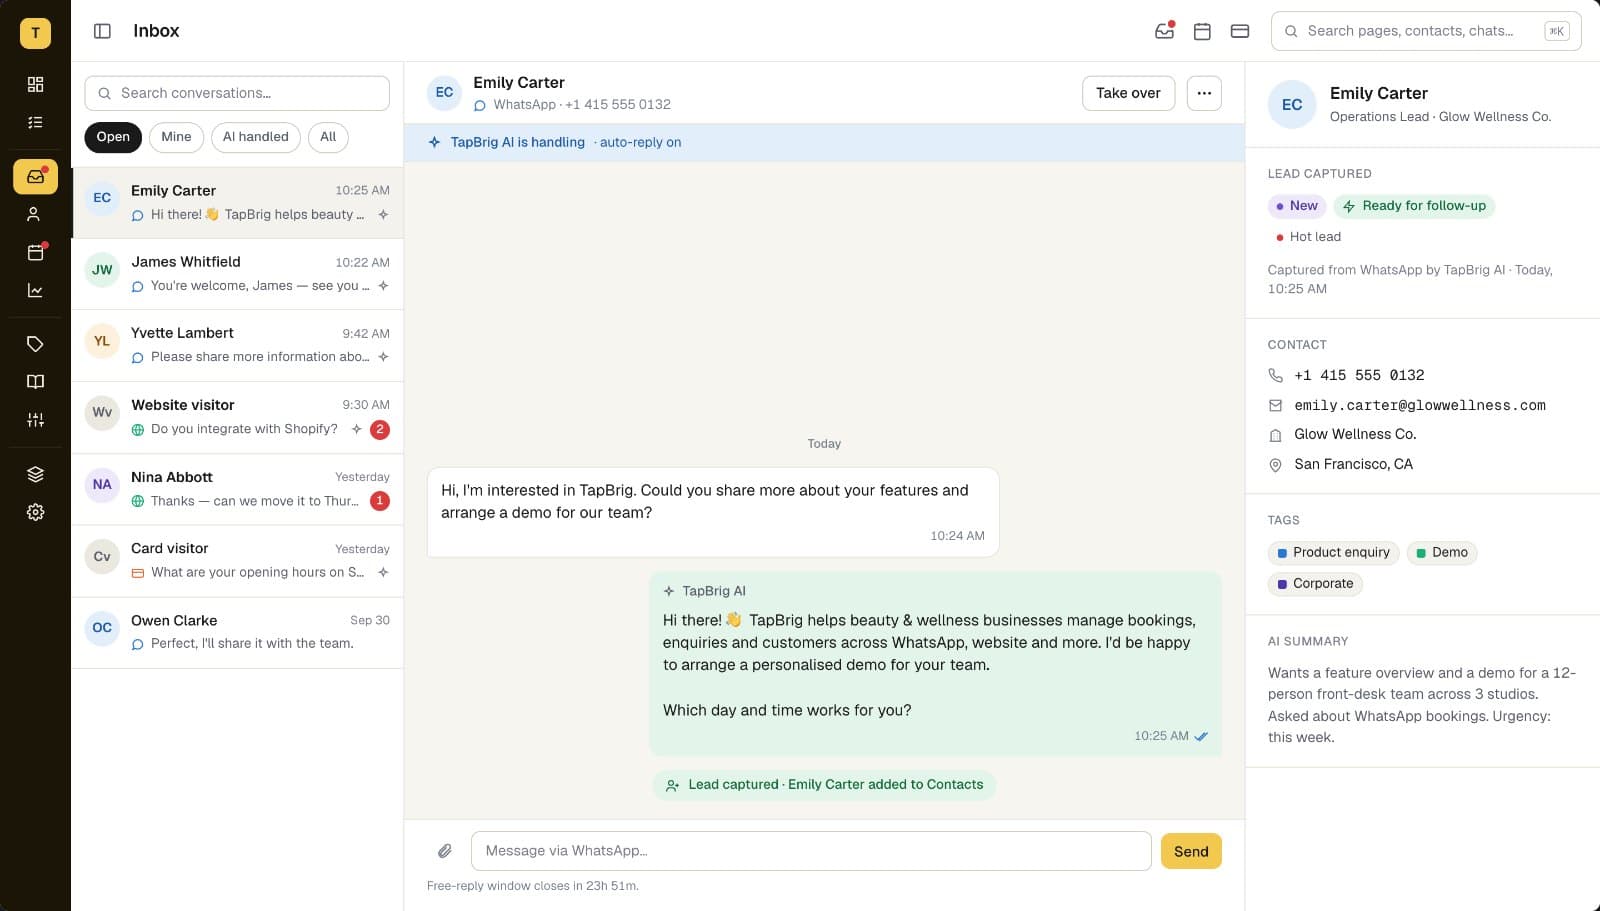
Task: Click the Demo tag
Action: (1442, 553)
